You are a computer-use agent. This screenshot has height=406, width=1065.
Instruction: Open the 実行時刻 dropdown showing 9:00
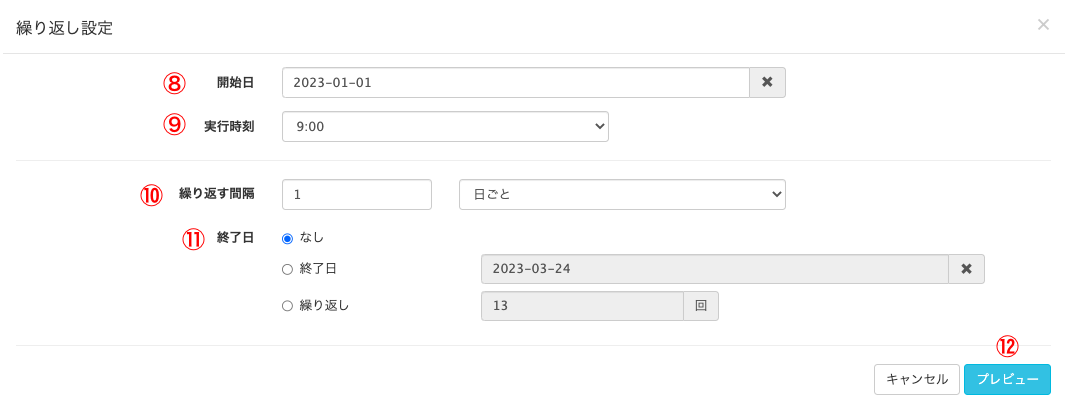[x=445, y=127]
